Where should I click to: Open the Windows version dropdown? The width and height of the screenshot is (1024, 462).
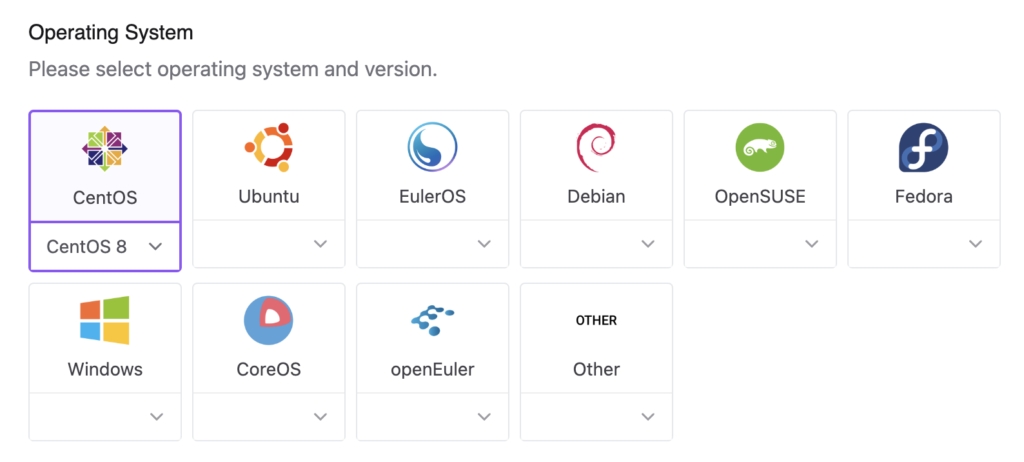(x=105, y=417)
